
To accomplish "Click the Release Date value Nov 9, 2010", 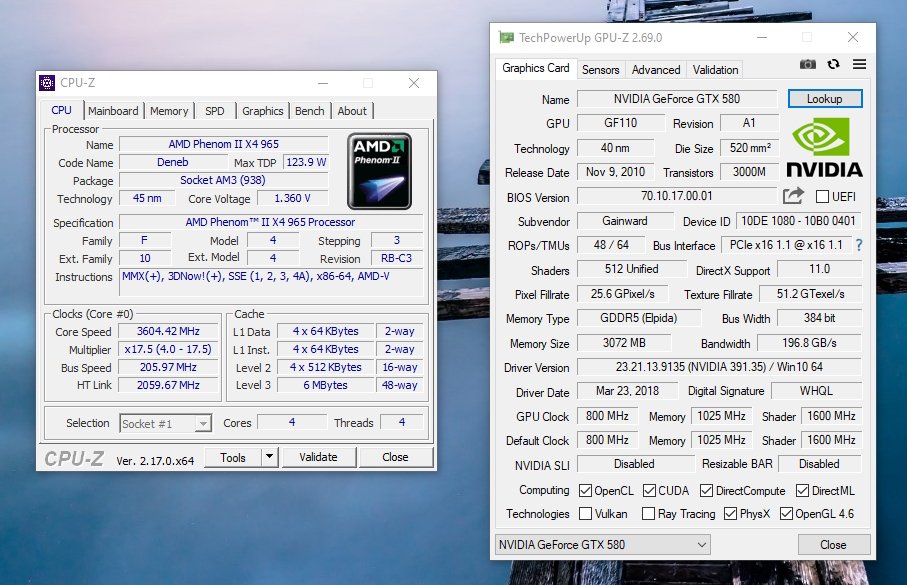I will click(x=615, y=172).
